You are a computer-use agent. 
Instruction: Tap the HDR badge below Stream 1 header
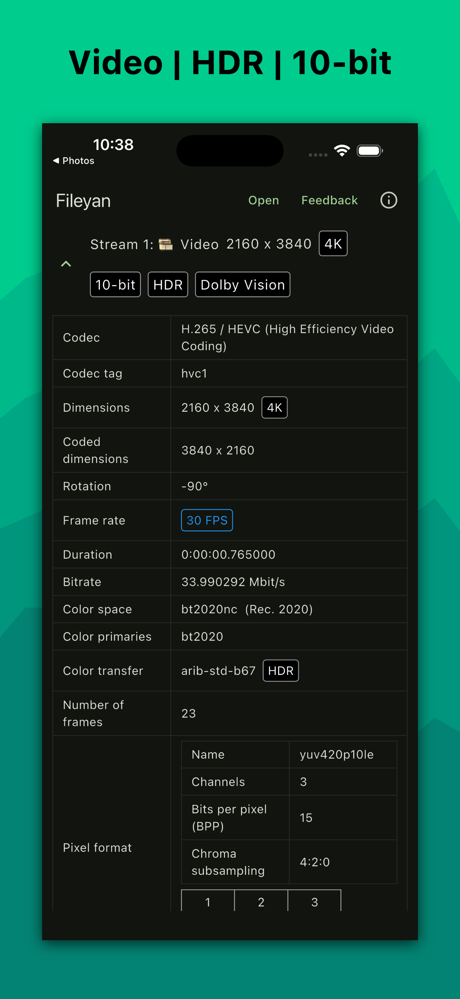tap(168, 285)
